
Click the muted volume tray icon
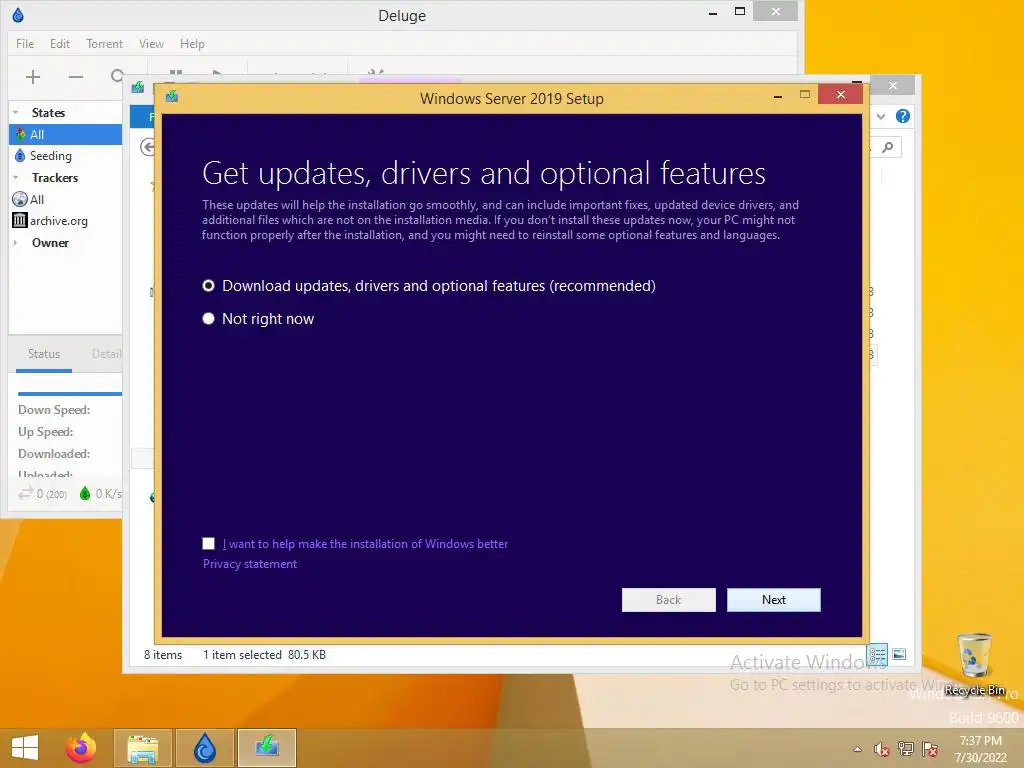click(x=881, y=749)
